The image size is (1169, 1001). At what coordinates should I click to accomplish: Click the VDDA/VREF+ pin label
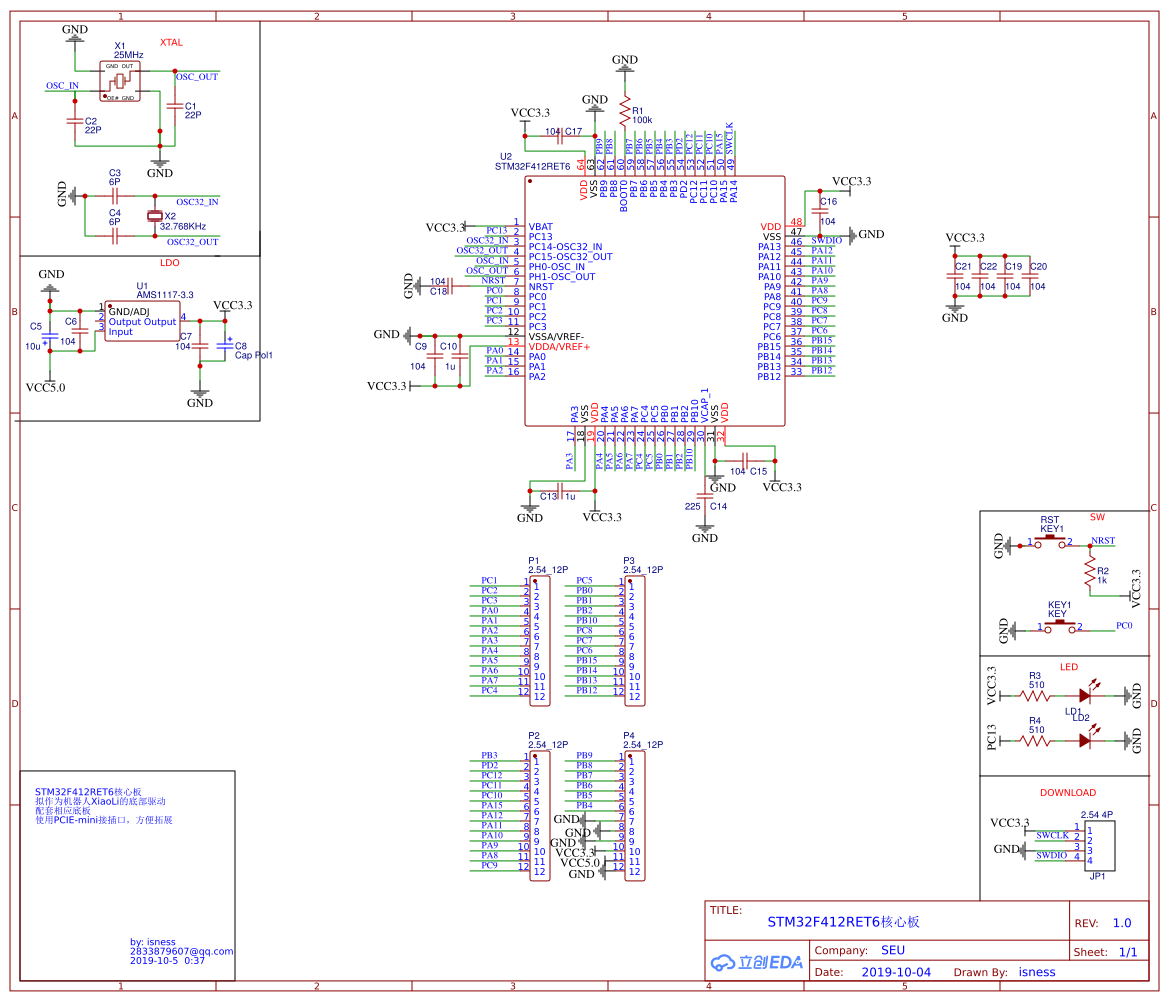tap(559, 347)
